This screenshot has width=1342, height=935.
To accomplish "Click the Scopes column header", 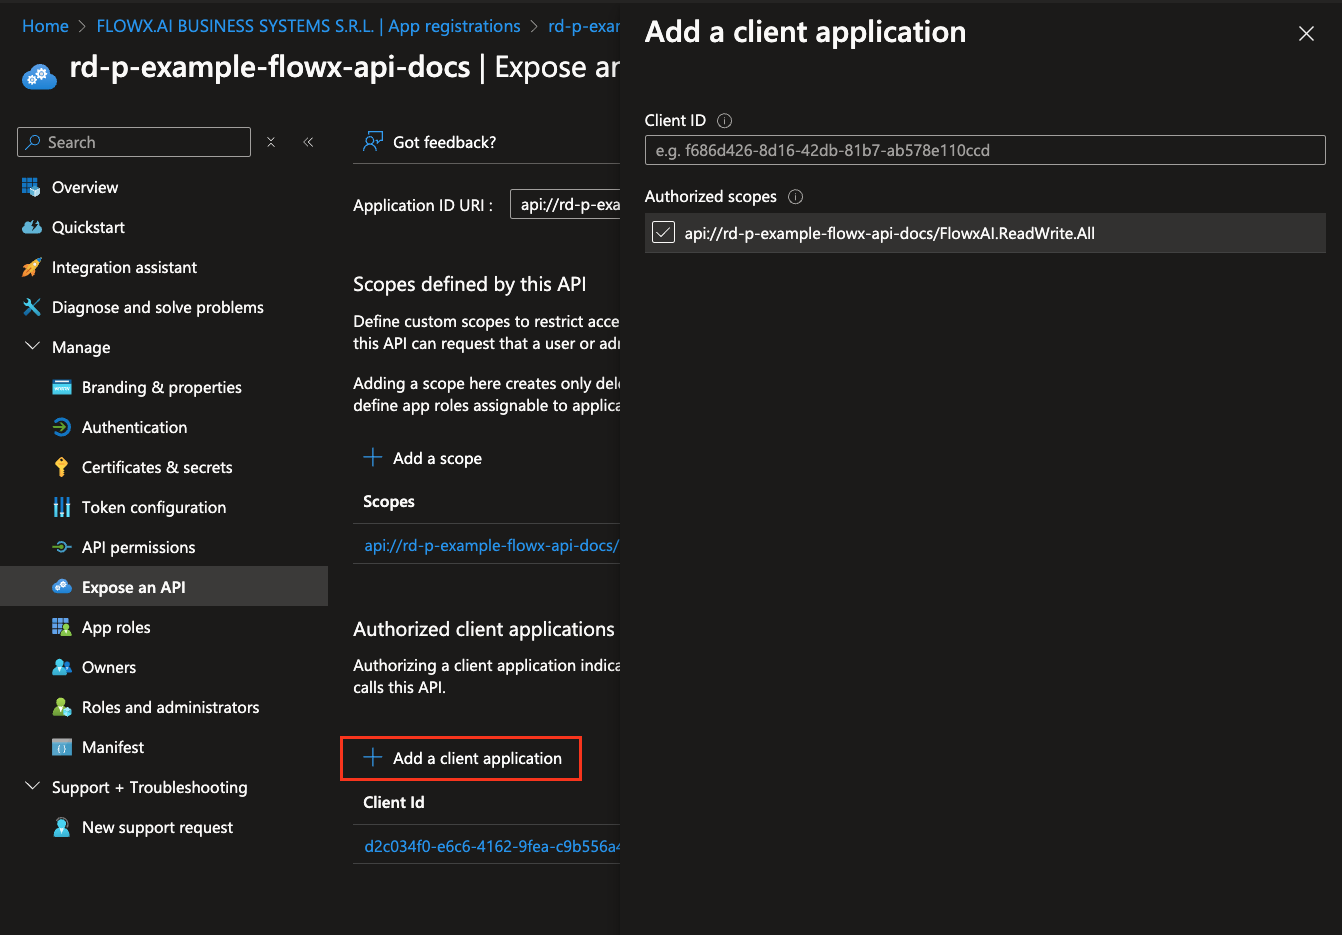I will point(389,501).
